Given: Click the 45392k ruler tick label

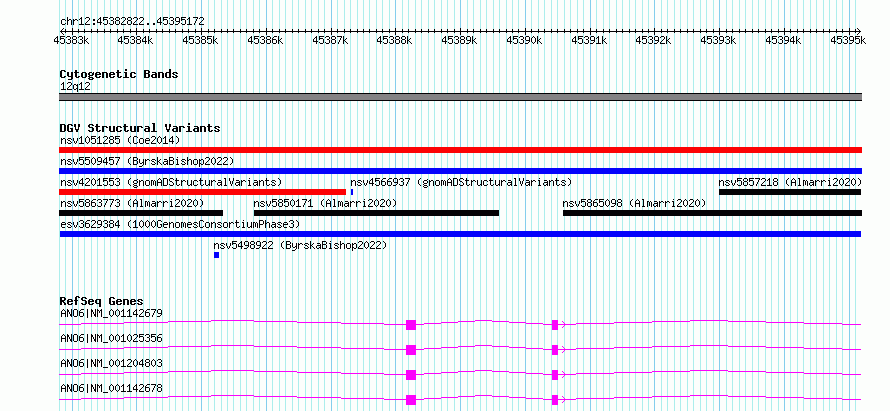Looking at the screenshot, I should coord(654,40).
